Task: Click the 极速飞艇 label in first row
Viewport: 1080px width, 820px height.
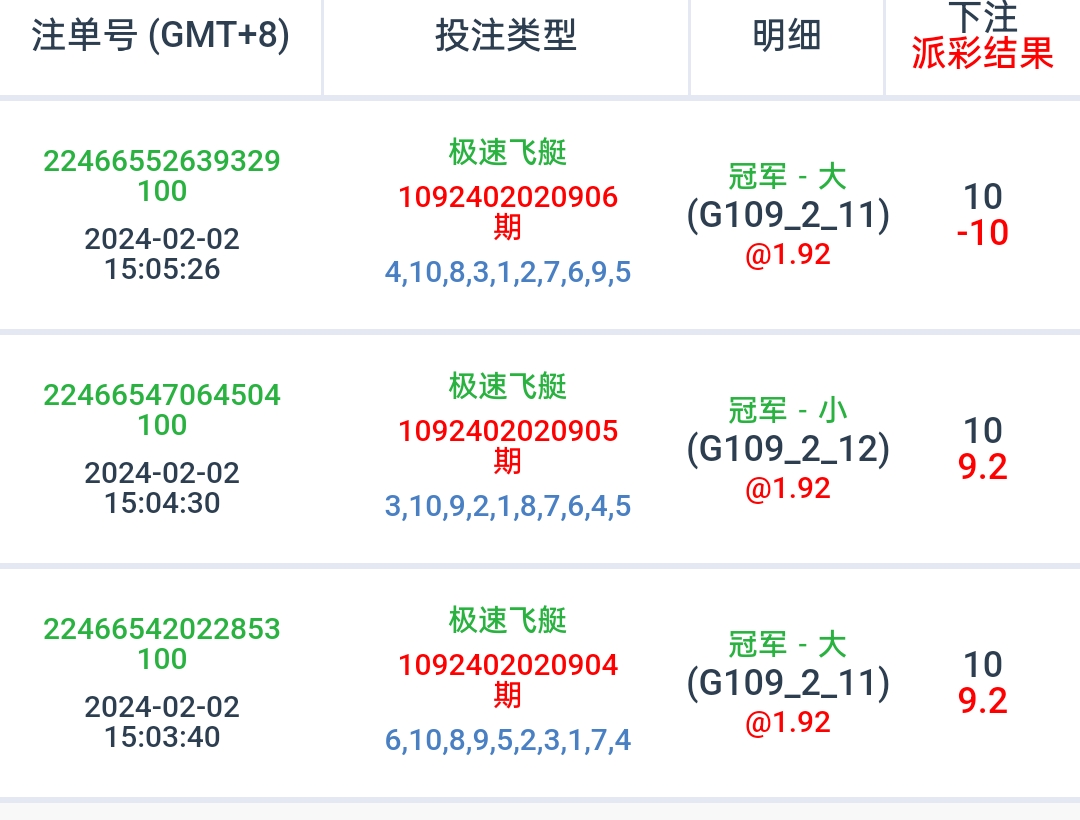Action: 508,152
